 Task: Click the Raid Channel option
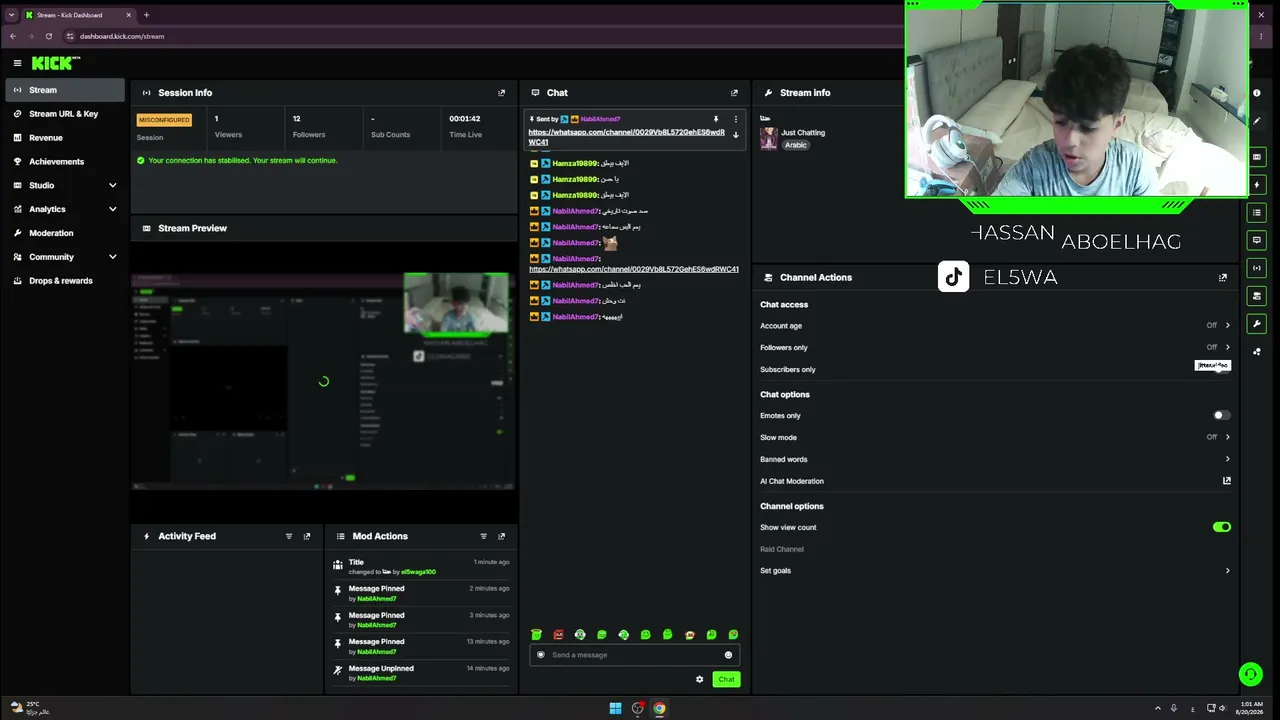pyautogui.click(x=782, y=549)
